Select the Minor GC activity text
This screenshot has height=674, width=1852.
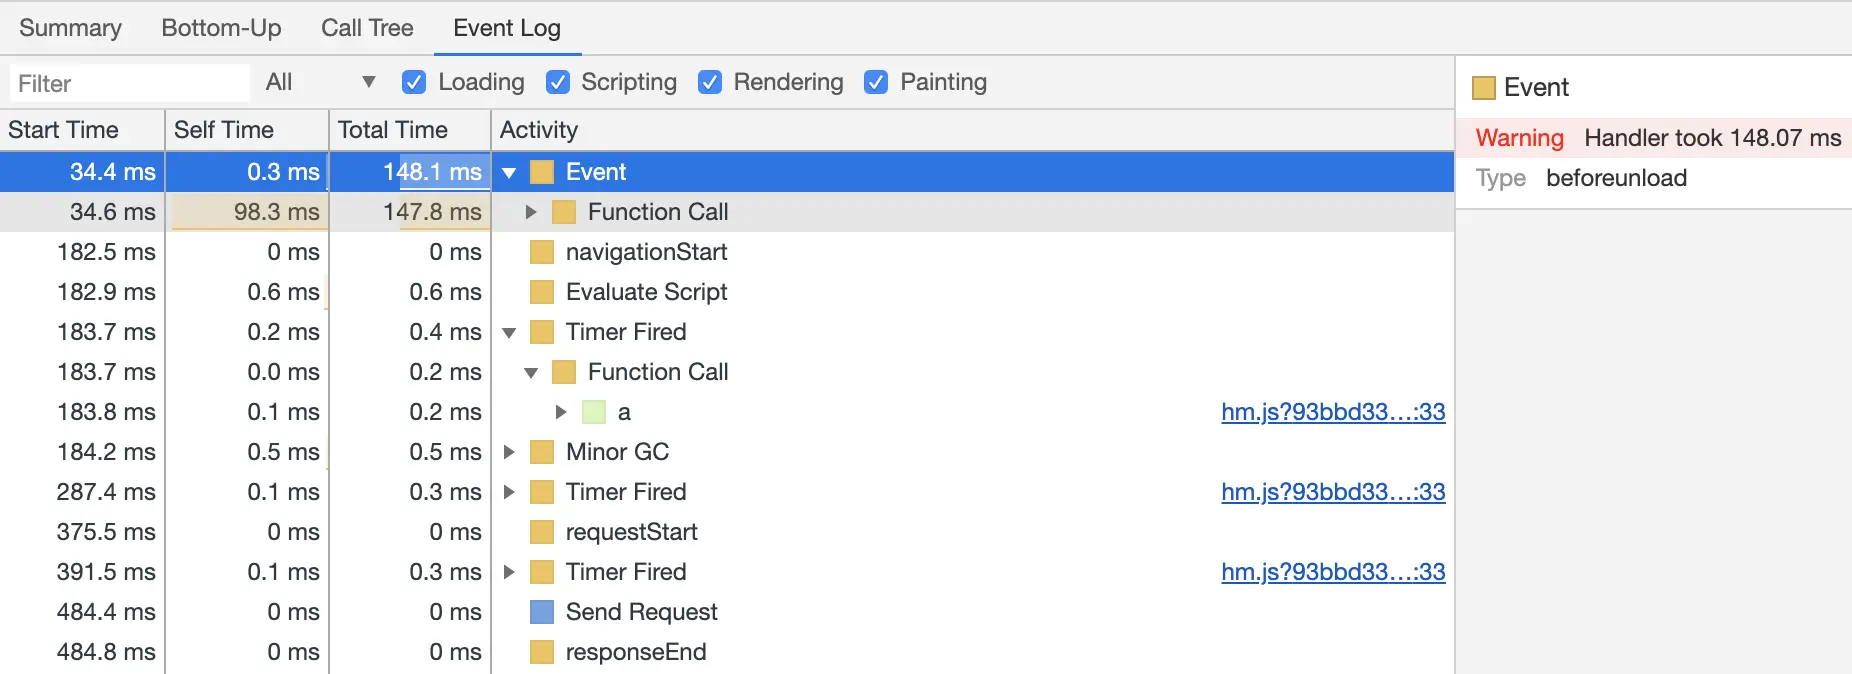tap(617, 452)
